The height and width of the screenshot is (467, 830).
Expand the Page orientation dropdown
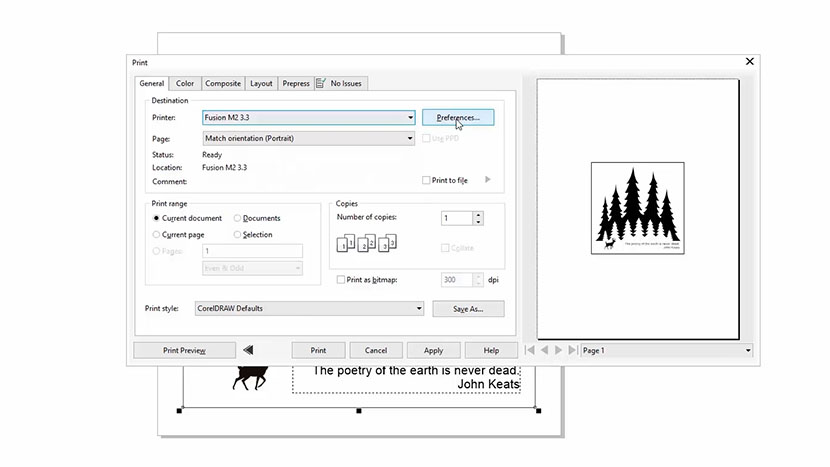point(410,139)
